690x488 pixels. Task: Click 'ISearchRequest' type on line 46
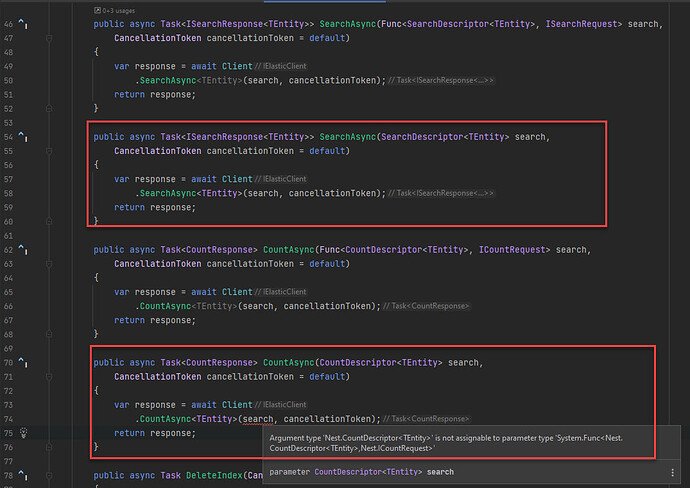[x=581, y=24]
